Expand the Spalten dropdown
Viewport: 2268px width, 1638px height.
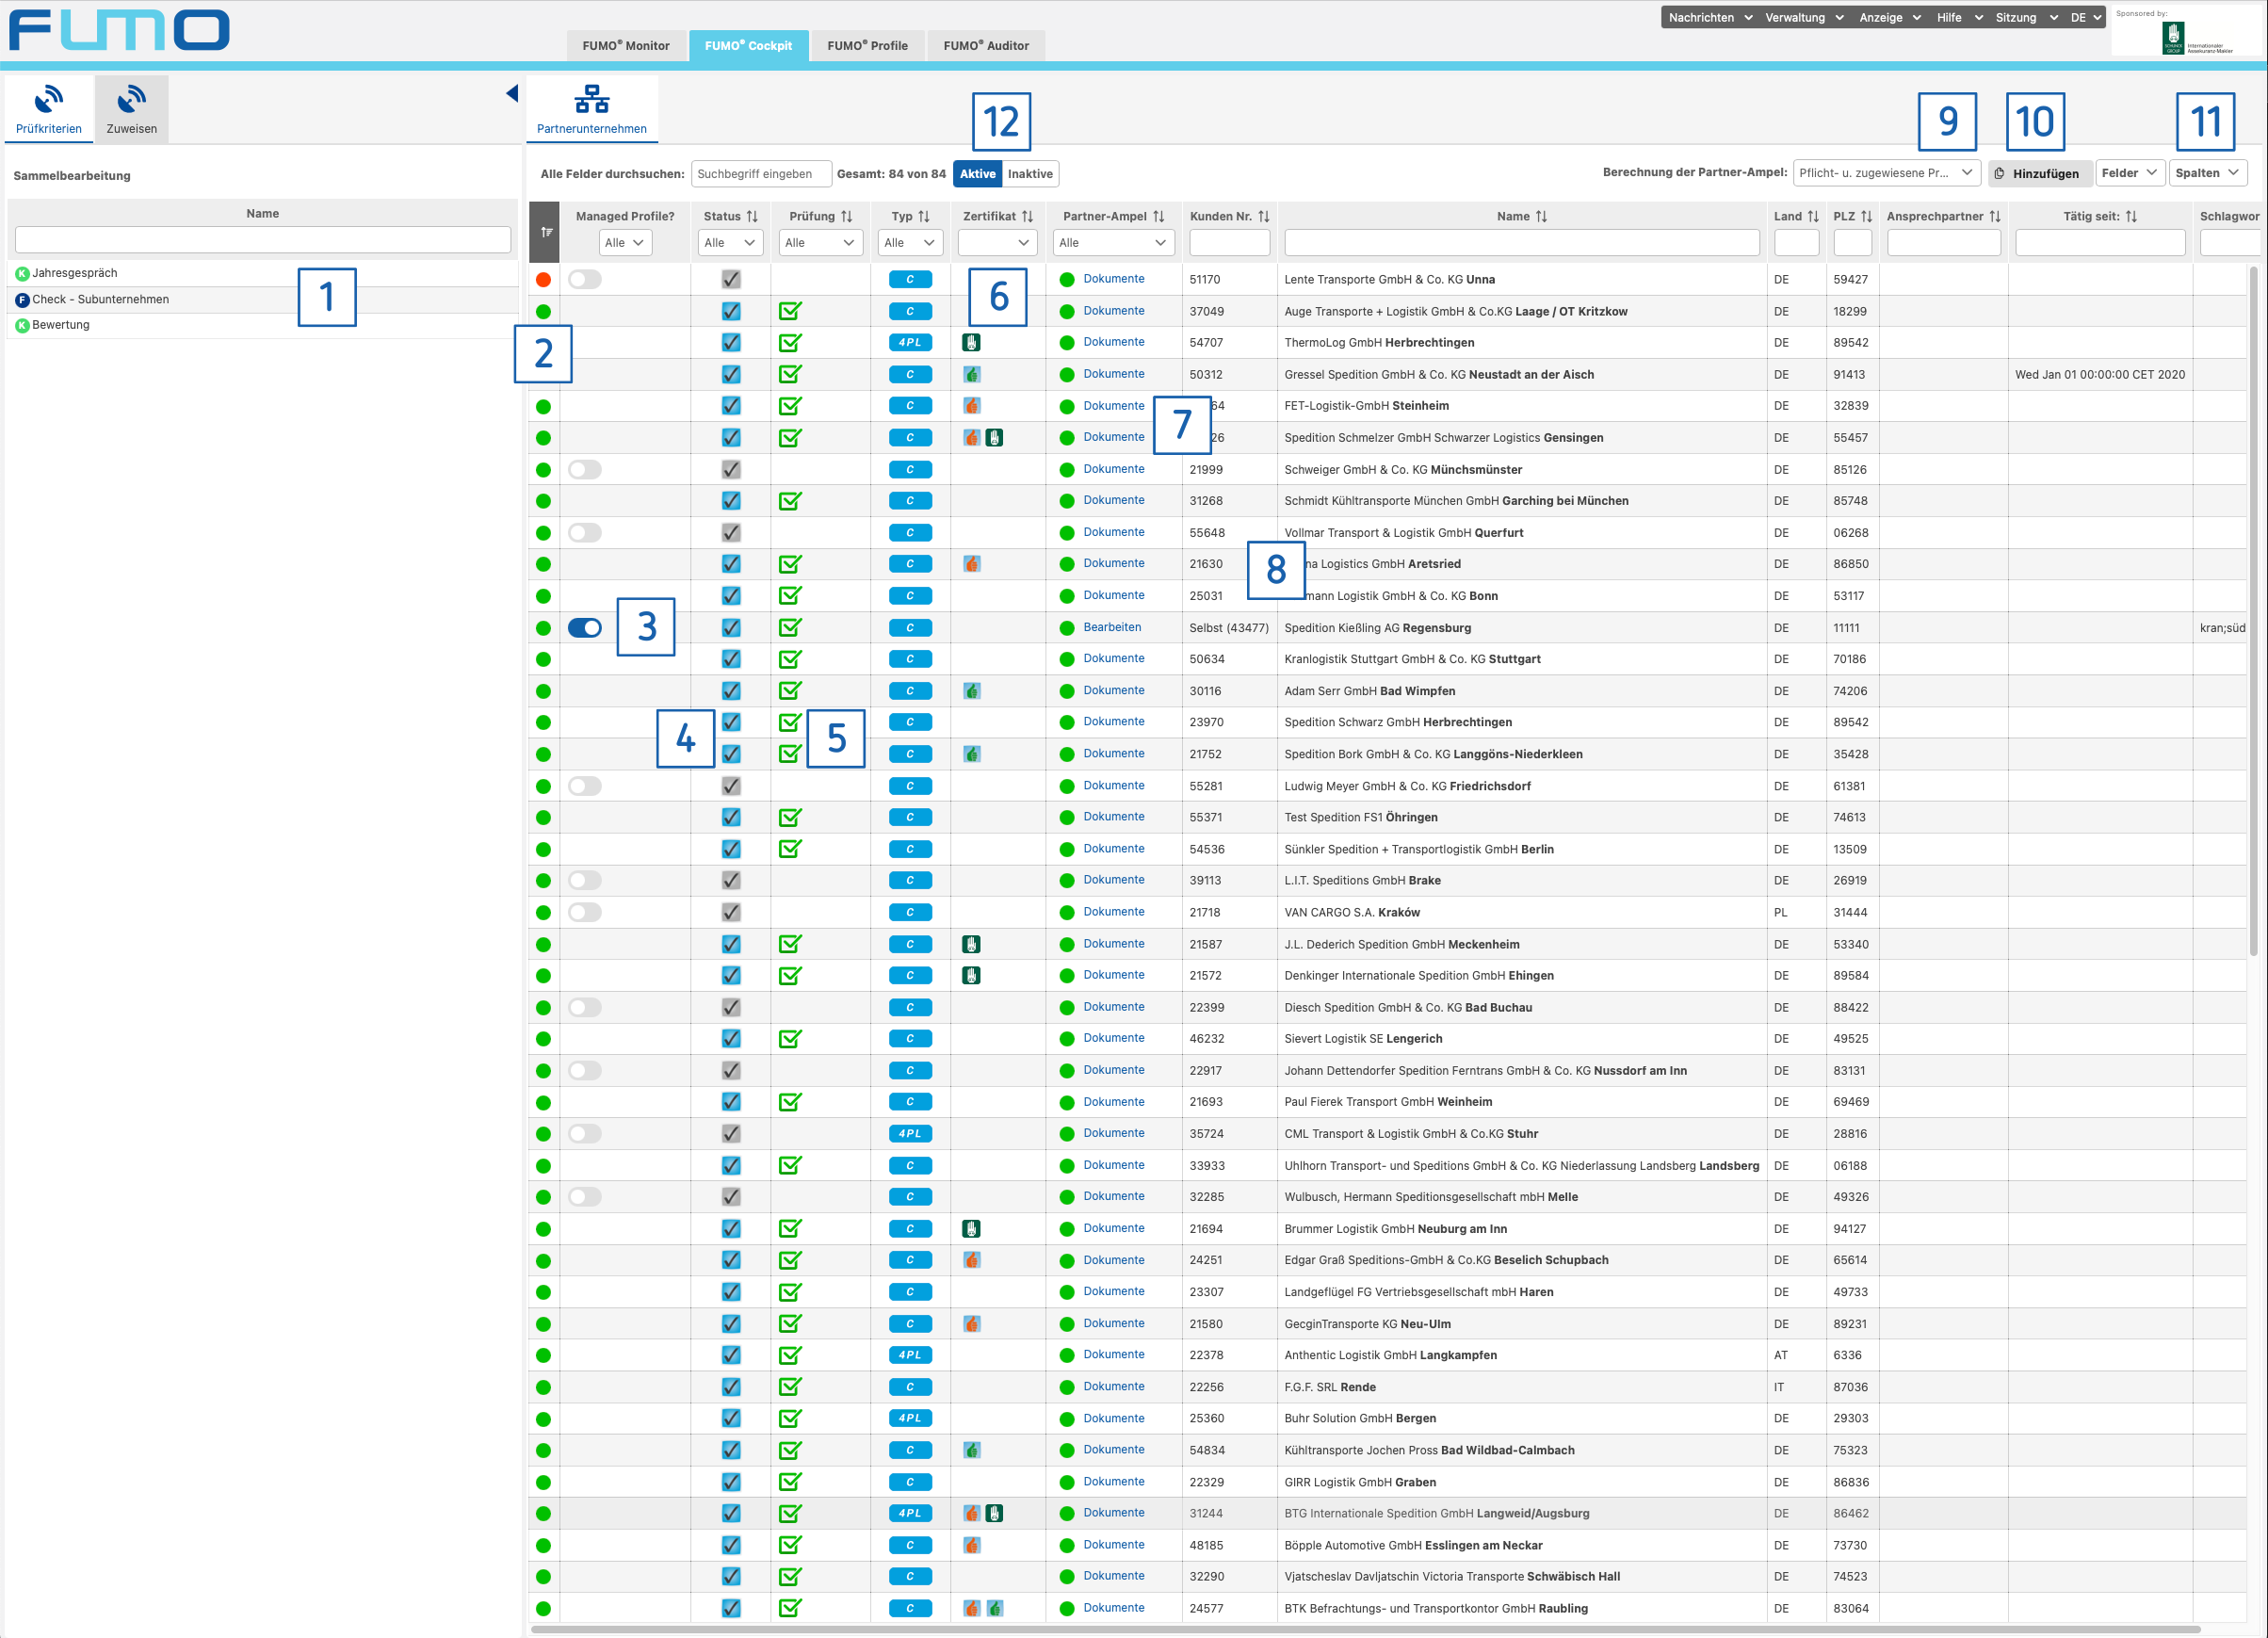coord(2208,173)
